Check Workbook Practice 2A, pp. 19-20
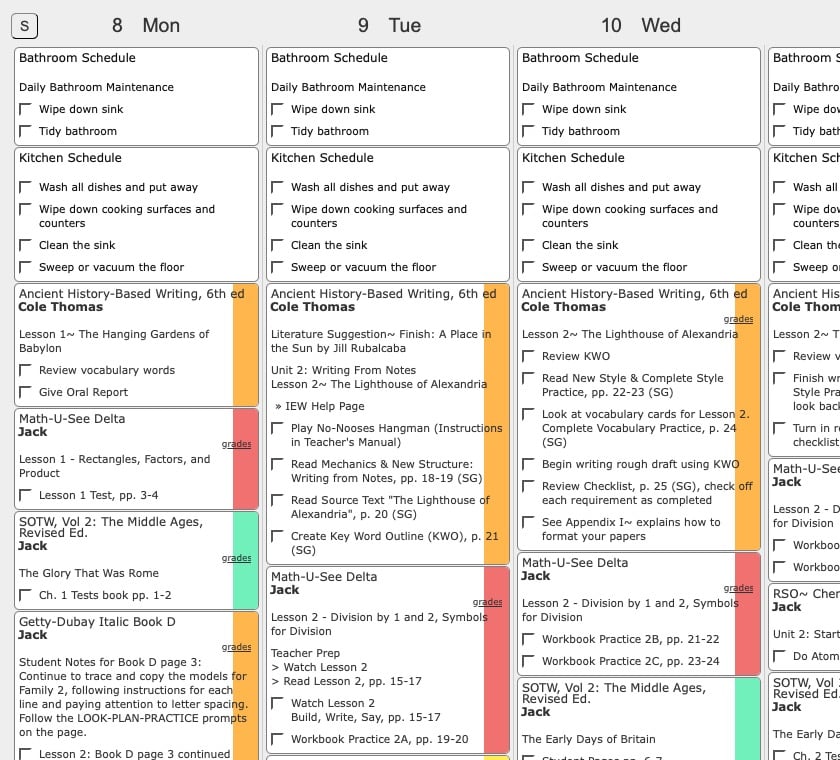The image size is (840, 760). pos(277,740)
